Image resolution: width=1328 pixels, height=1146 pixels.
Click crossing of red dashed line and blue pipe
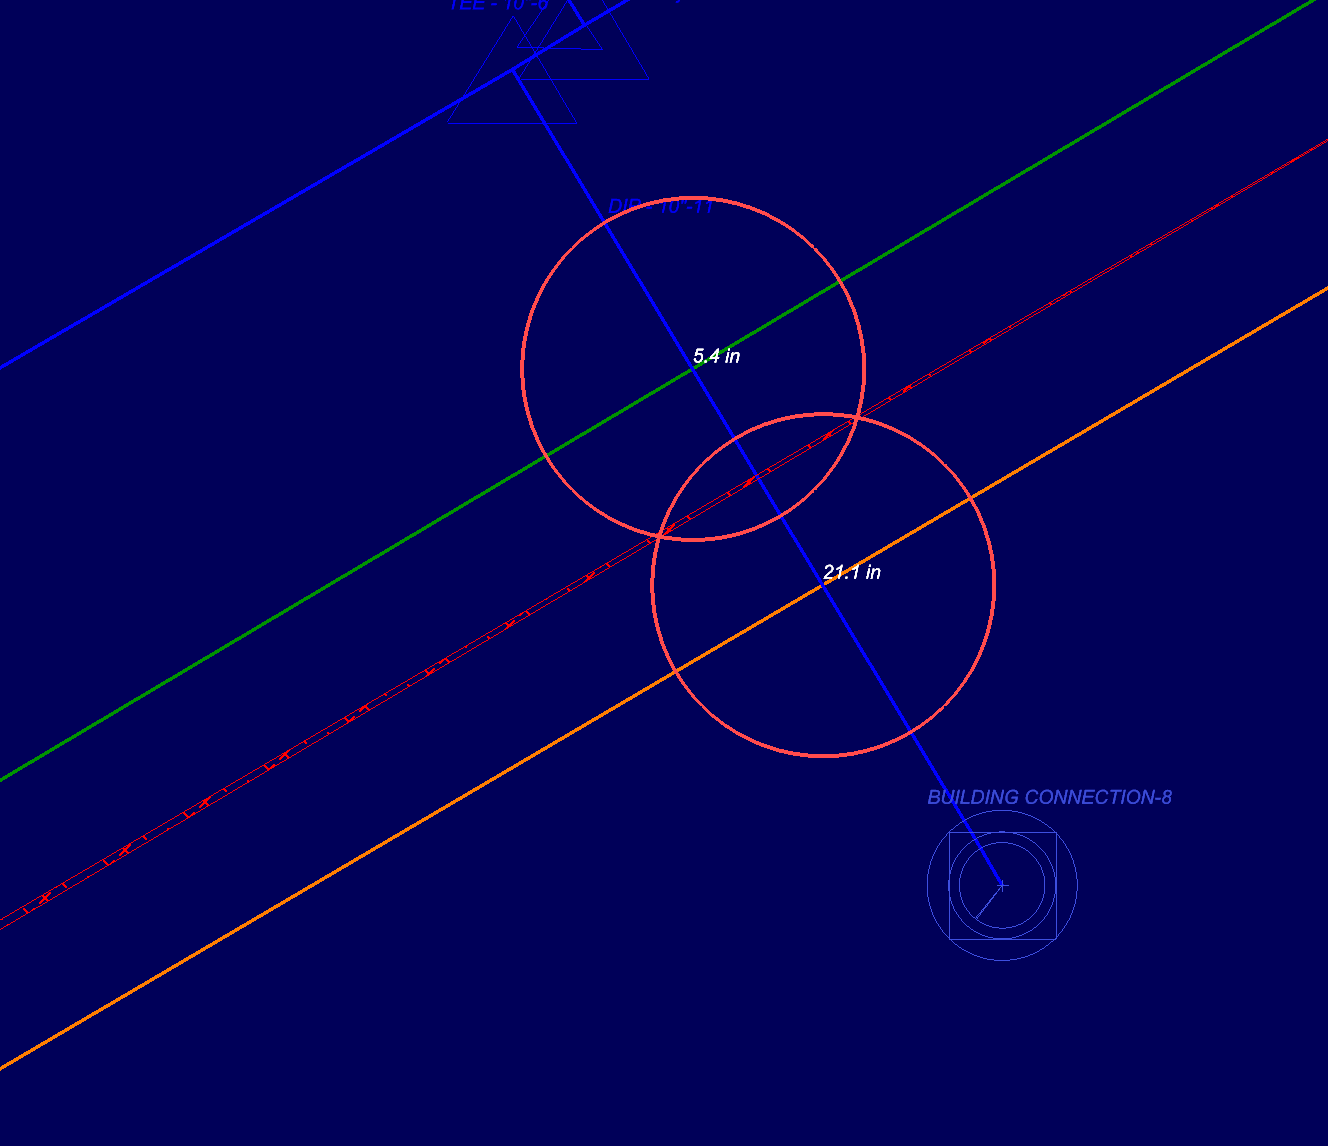tap(757, 477)
